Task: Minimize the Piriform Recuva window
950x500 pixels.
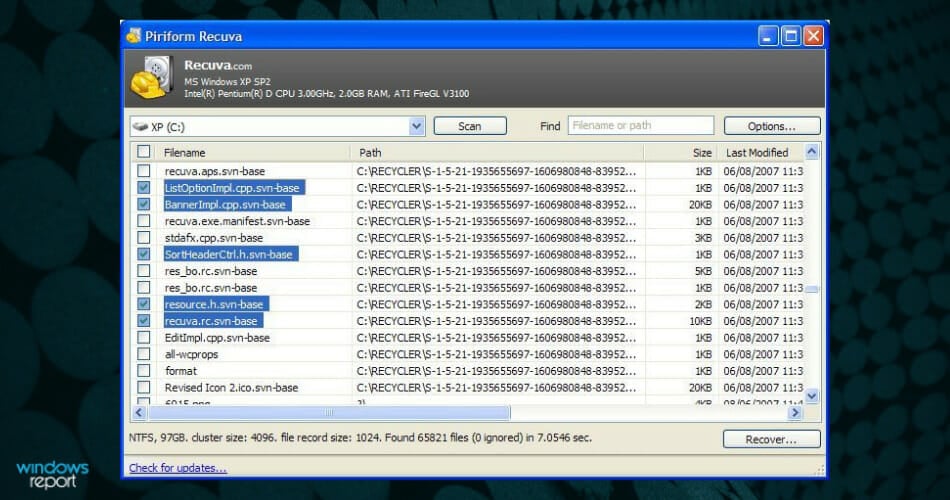Action: click(768, 36)
